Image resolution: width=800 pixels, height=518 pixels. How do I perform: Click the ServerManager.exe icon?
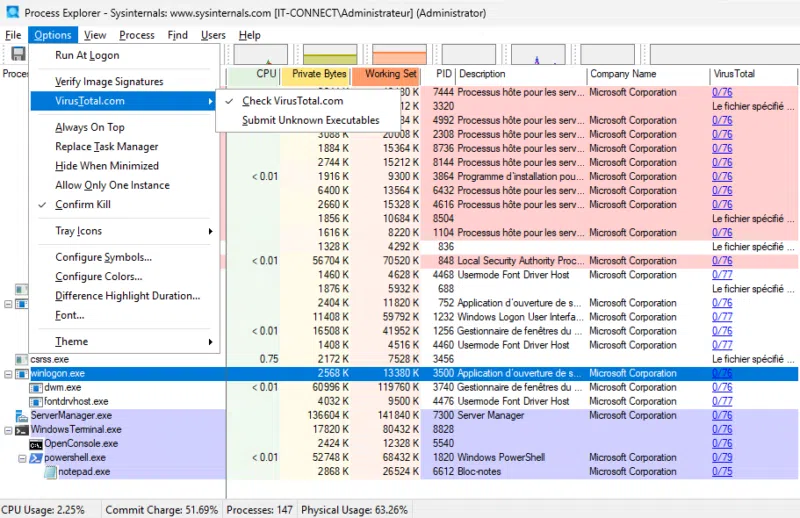coord(23,415)
